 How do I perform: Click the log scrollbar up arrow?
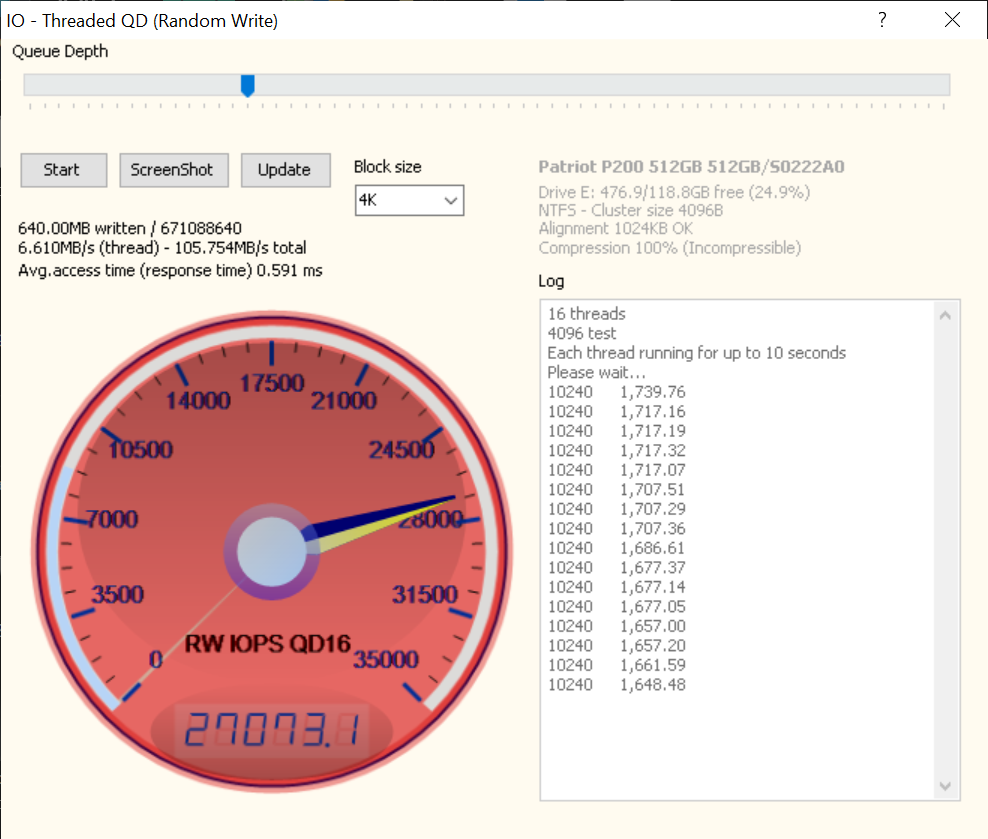[945, 316]
